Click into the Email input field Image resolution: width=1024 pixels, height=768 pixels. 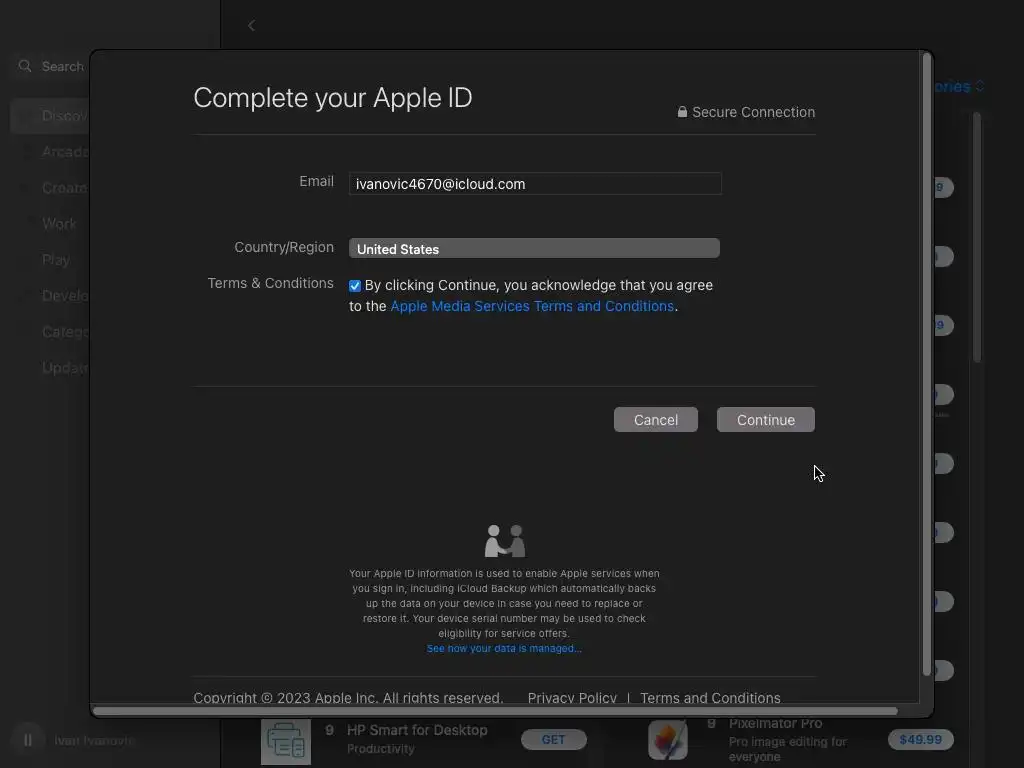tap(535, 184)
